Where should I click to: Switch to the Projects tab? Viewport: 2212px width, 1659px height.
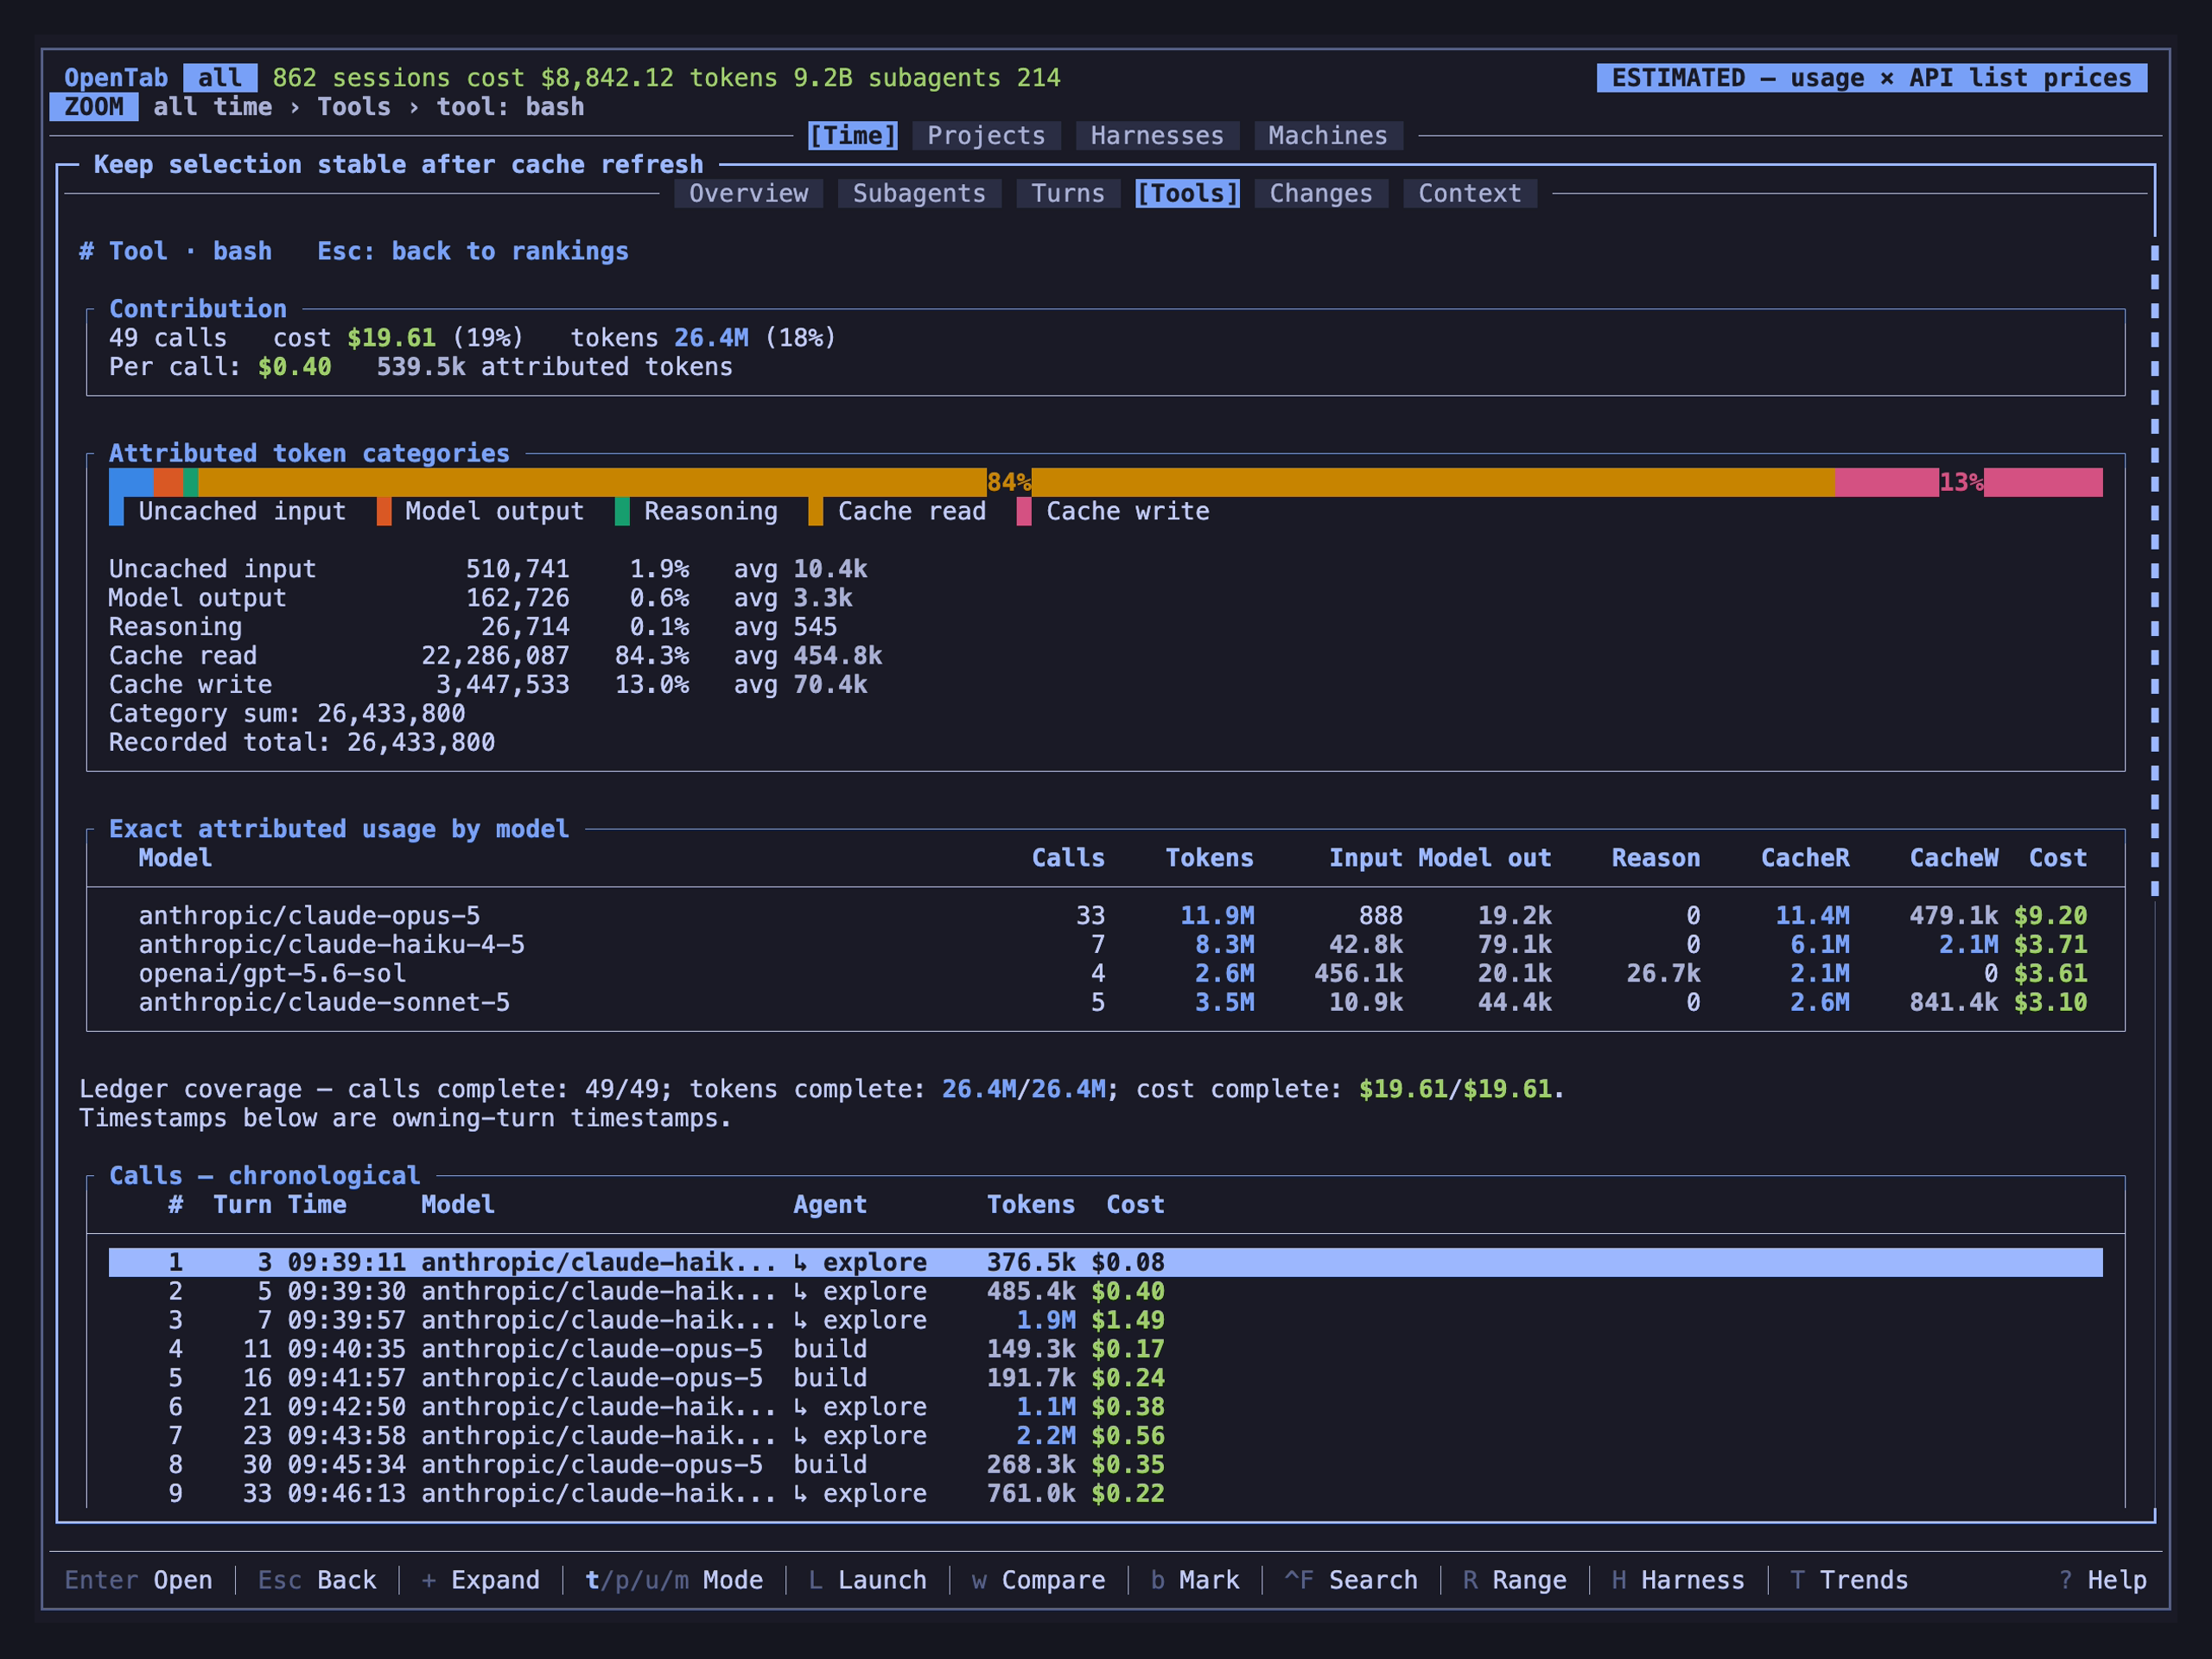[986, 135]
